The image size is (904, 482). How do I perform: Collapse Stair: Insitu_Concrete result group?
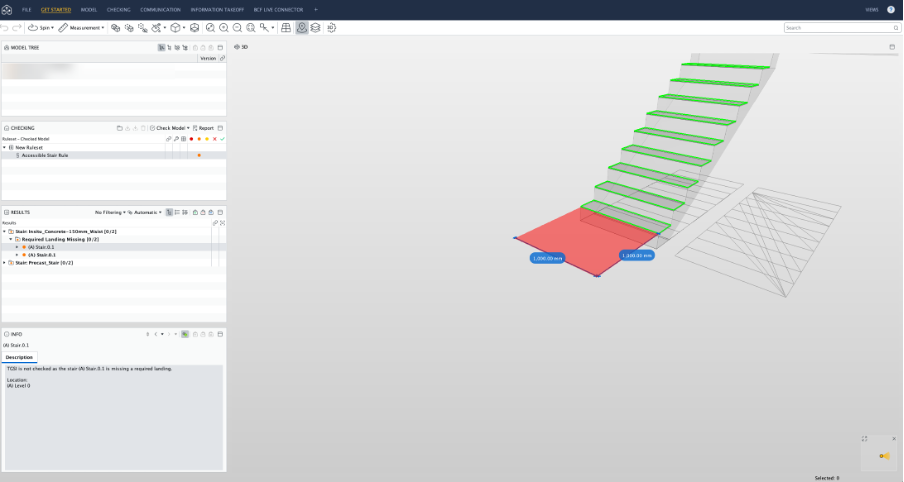coord(5,231)
